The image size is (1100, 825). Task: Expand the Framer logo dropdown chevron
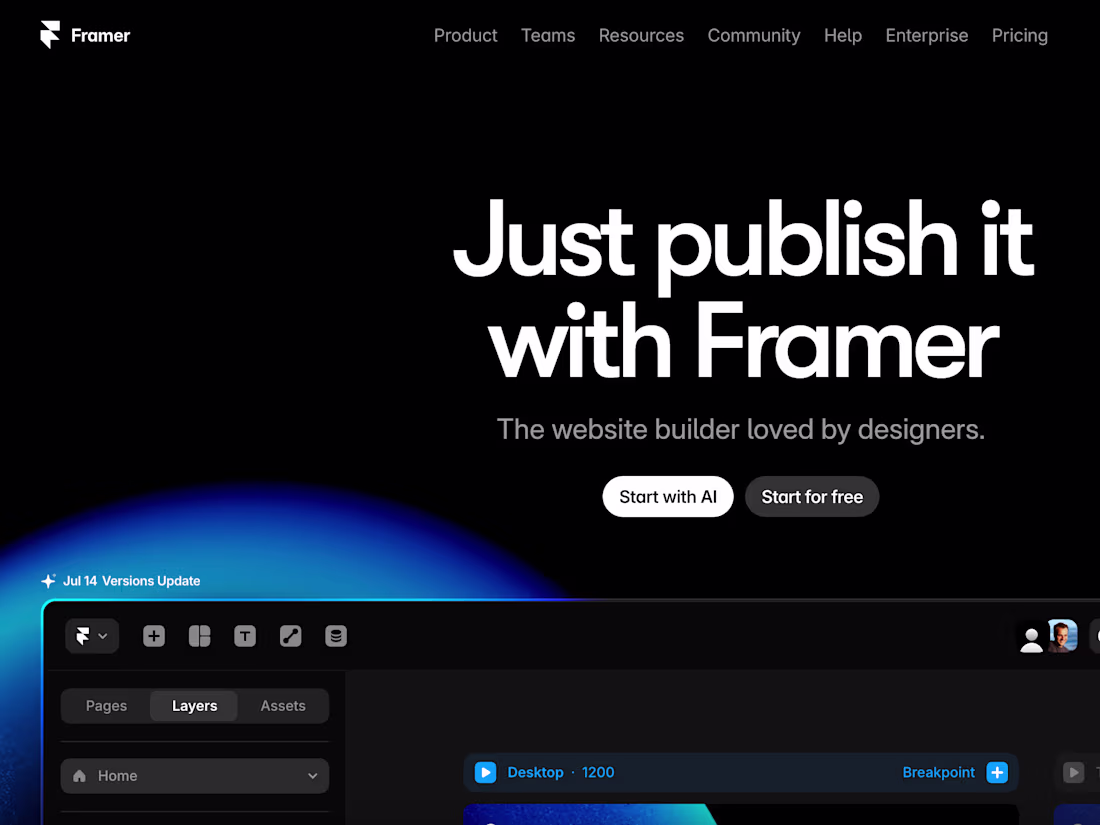point(102,636)
